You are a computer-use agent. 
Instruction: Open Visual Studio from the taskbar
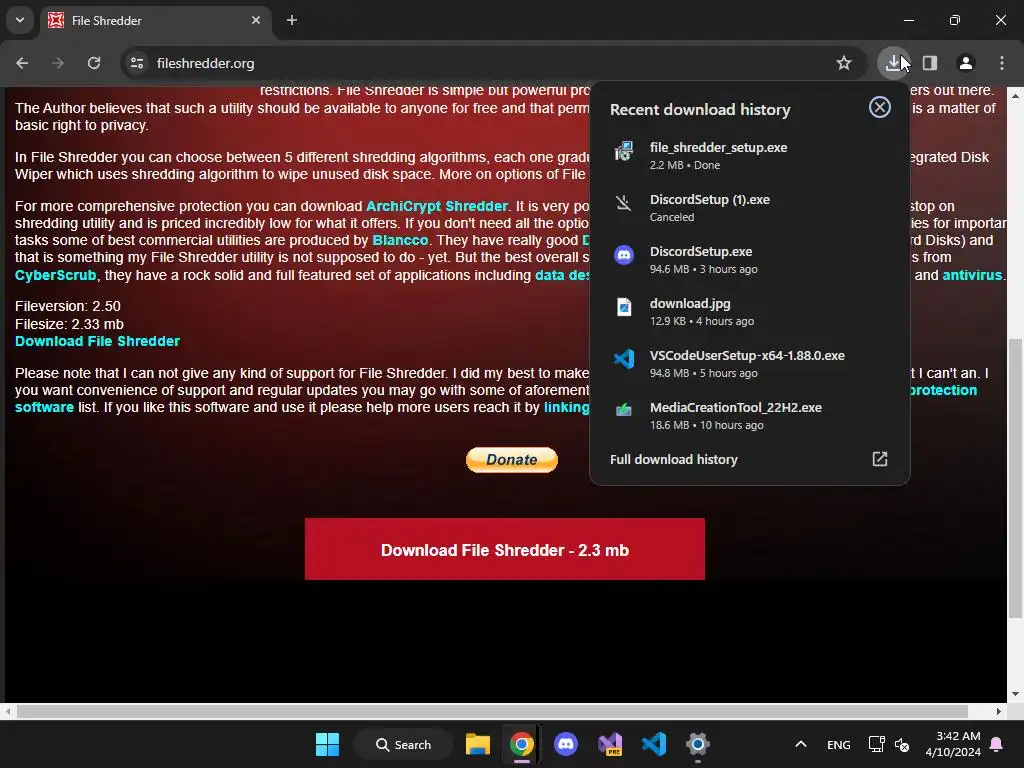click(x=610, y=744)
